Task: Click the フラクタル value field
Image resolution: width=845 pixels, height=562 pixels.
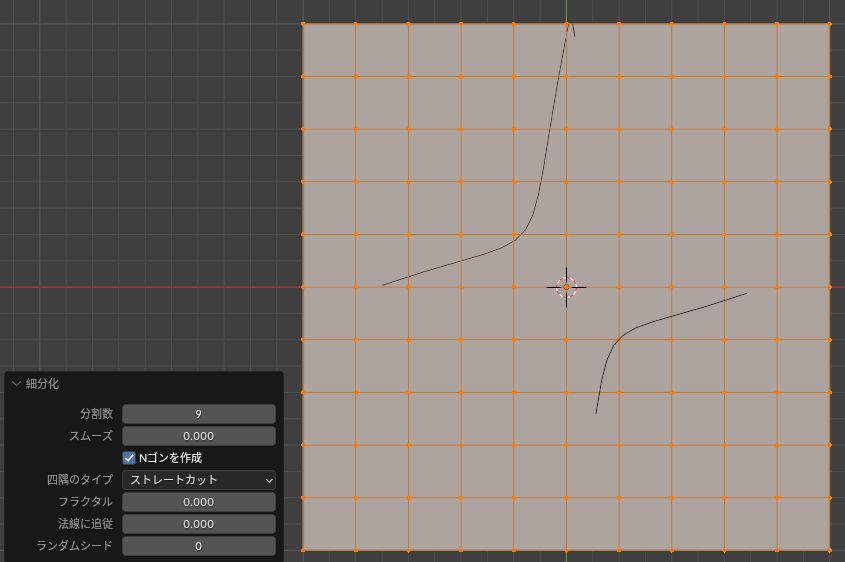Action: point(199,502)
